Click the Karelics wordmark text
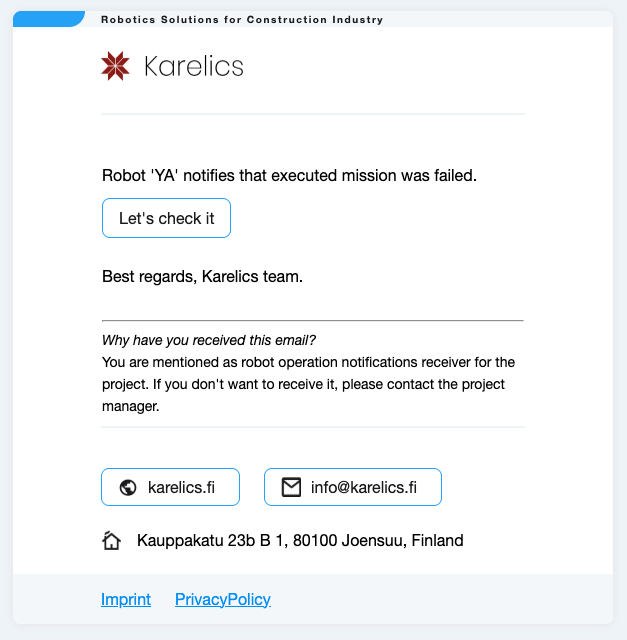 point(194,67)
